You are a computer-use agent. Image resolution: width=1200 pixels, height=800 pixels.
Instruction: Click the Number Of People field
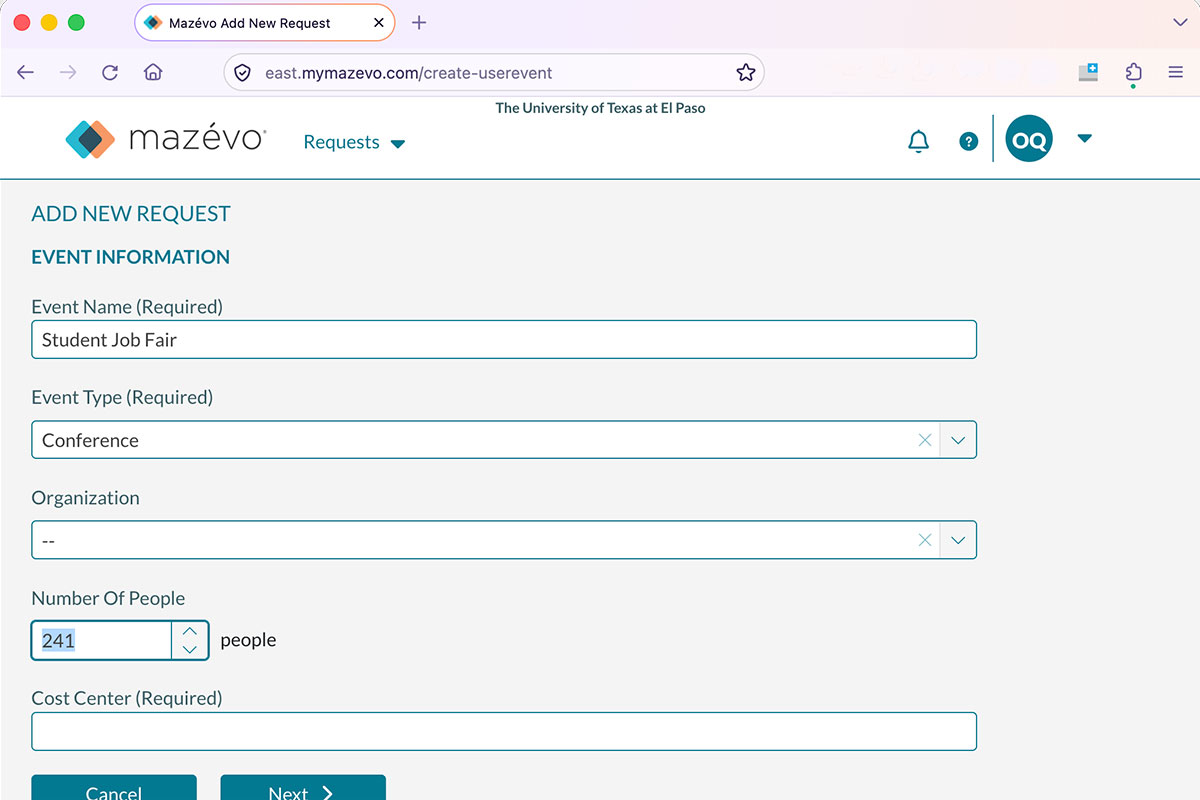tap(101, 640)
